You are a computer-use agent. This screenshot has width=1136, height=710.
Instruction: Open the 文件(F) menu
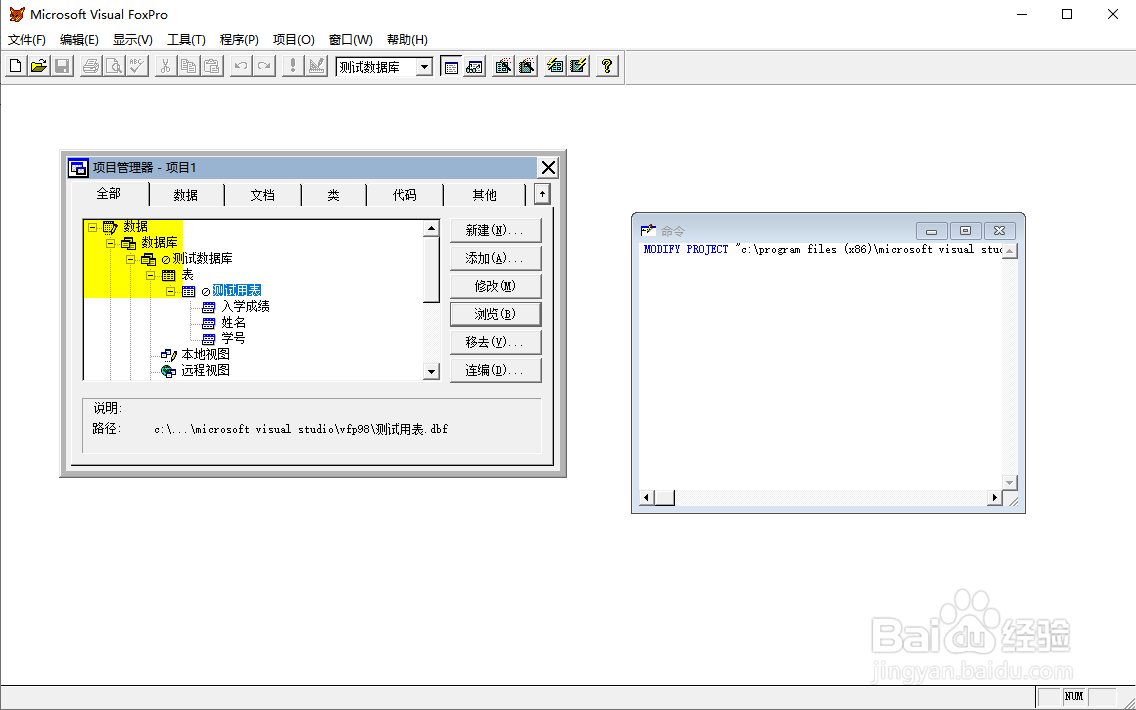coord(27,40)
